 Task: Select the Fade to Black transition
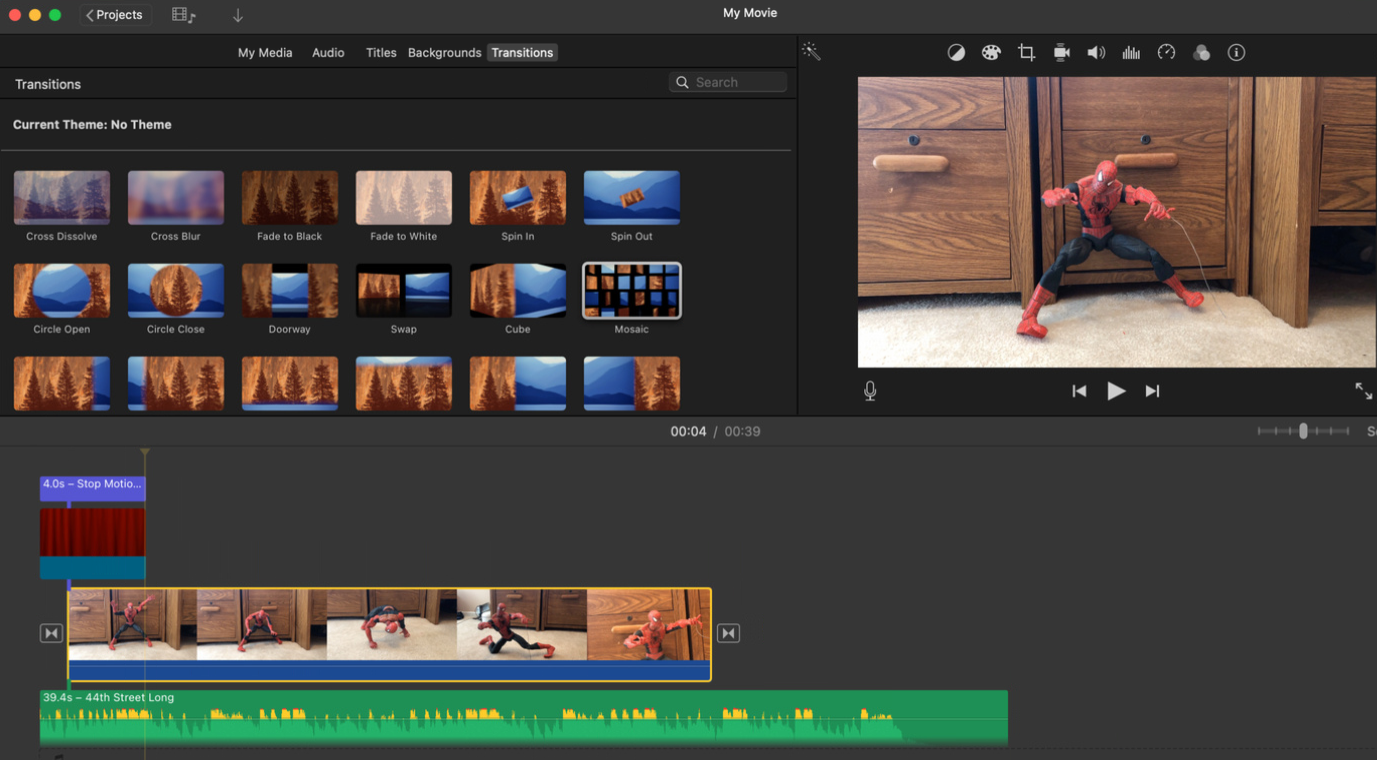tap(290, 198)
